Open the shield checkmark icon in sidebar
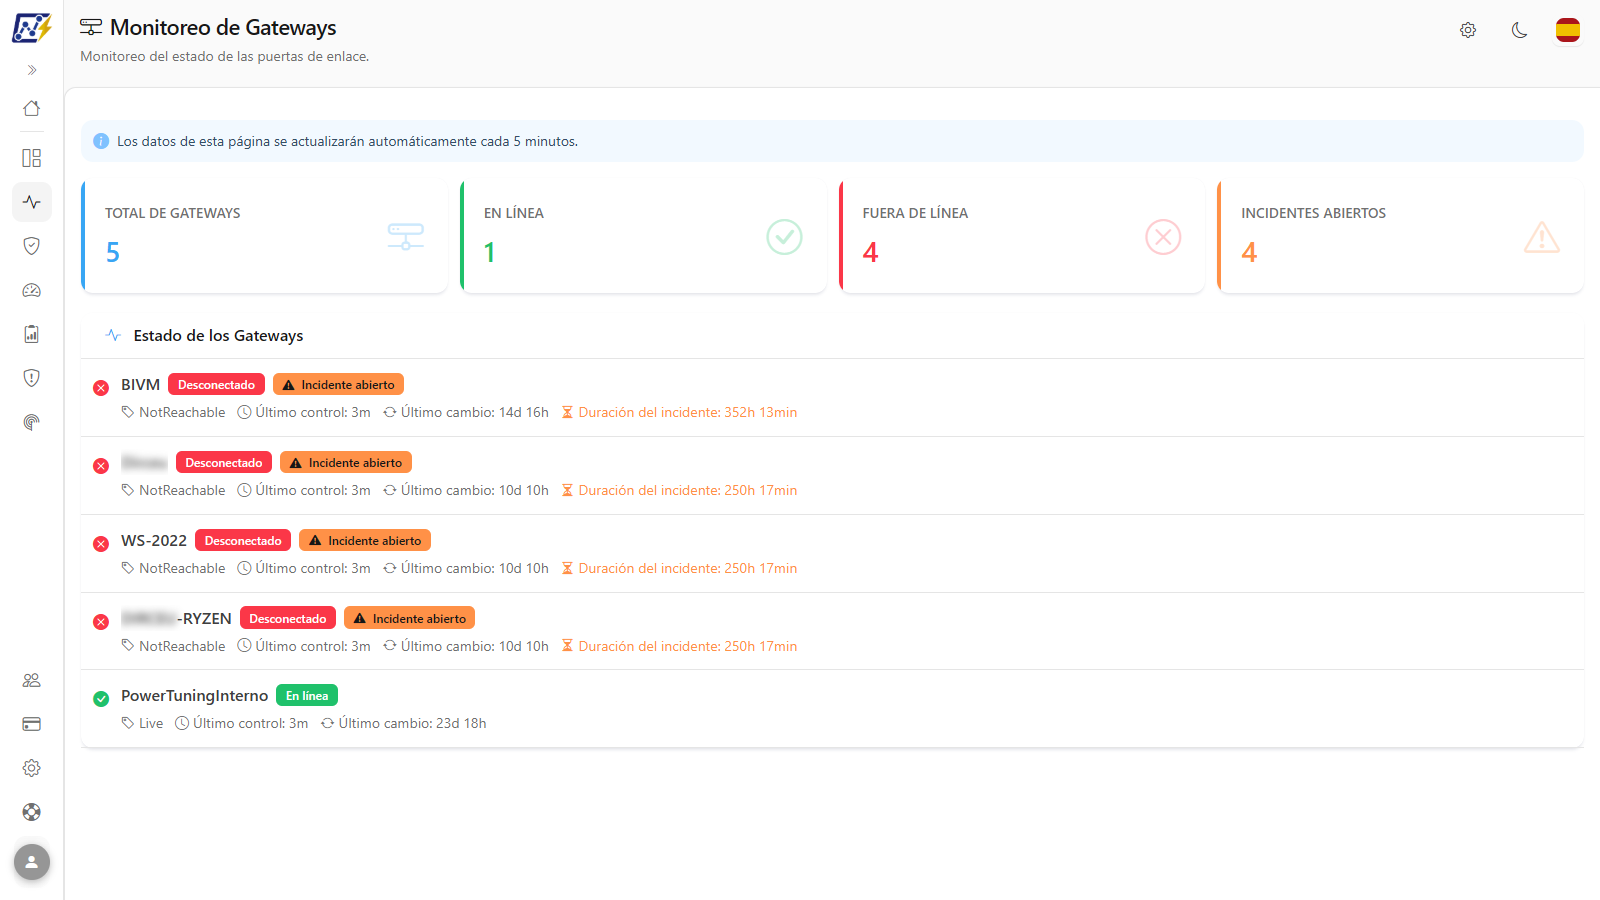The image size is (1600, 900). point(32,246)
